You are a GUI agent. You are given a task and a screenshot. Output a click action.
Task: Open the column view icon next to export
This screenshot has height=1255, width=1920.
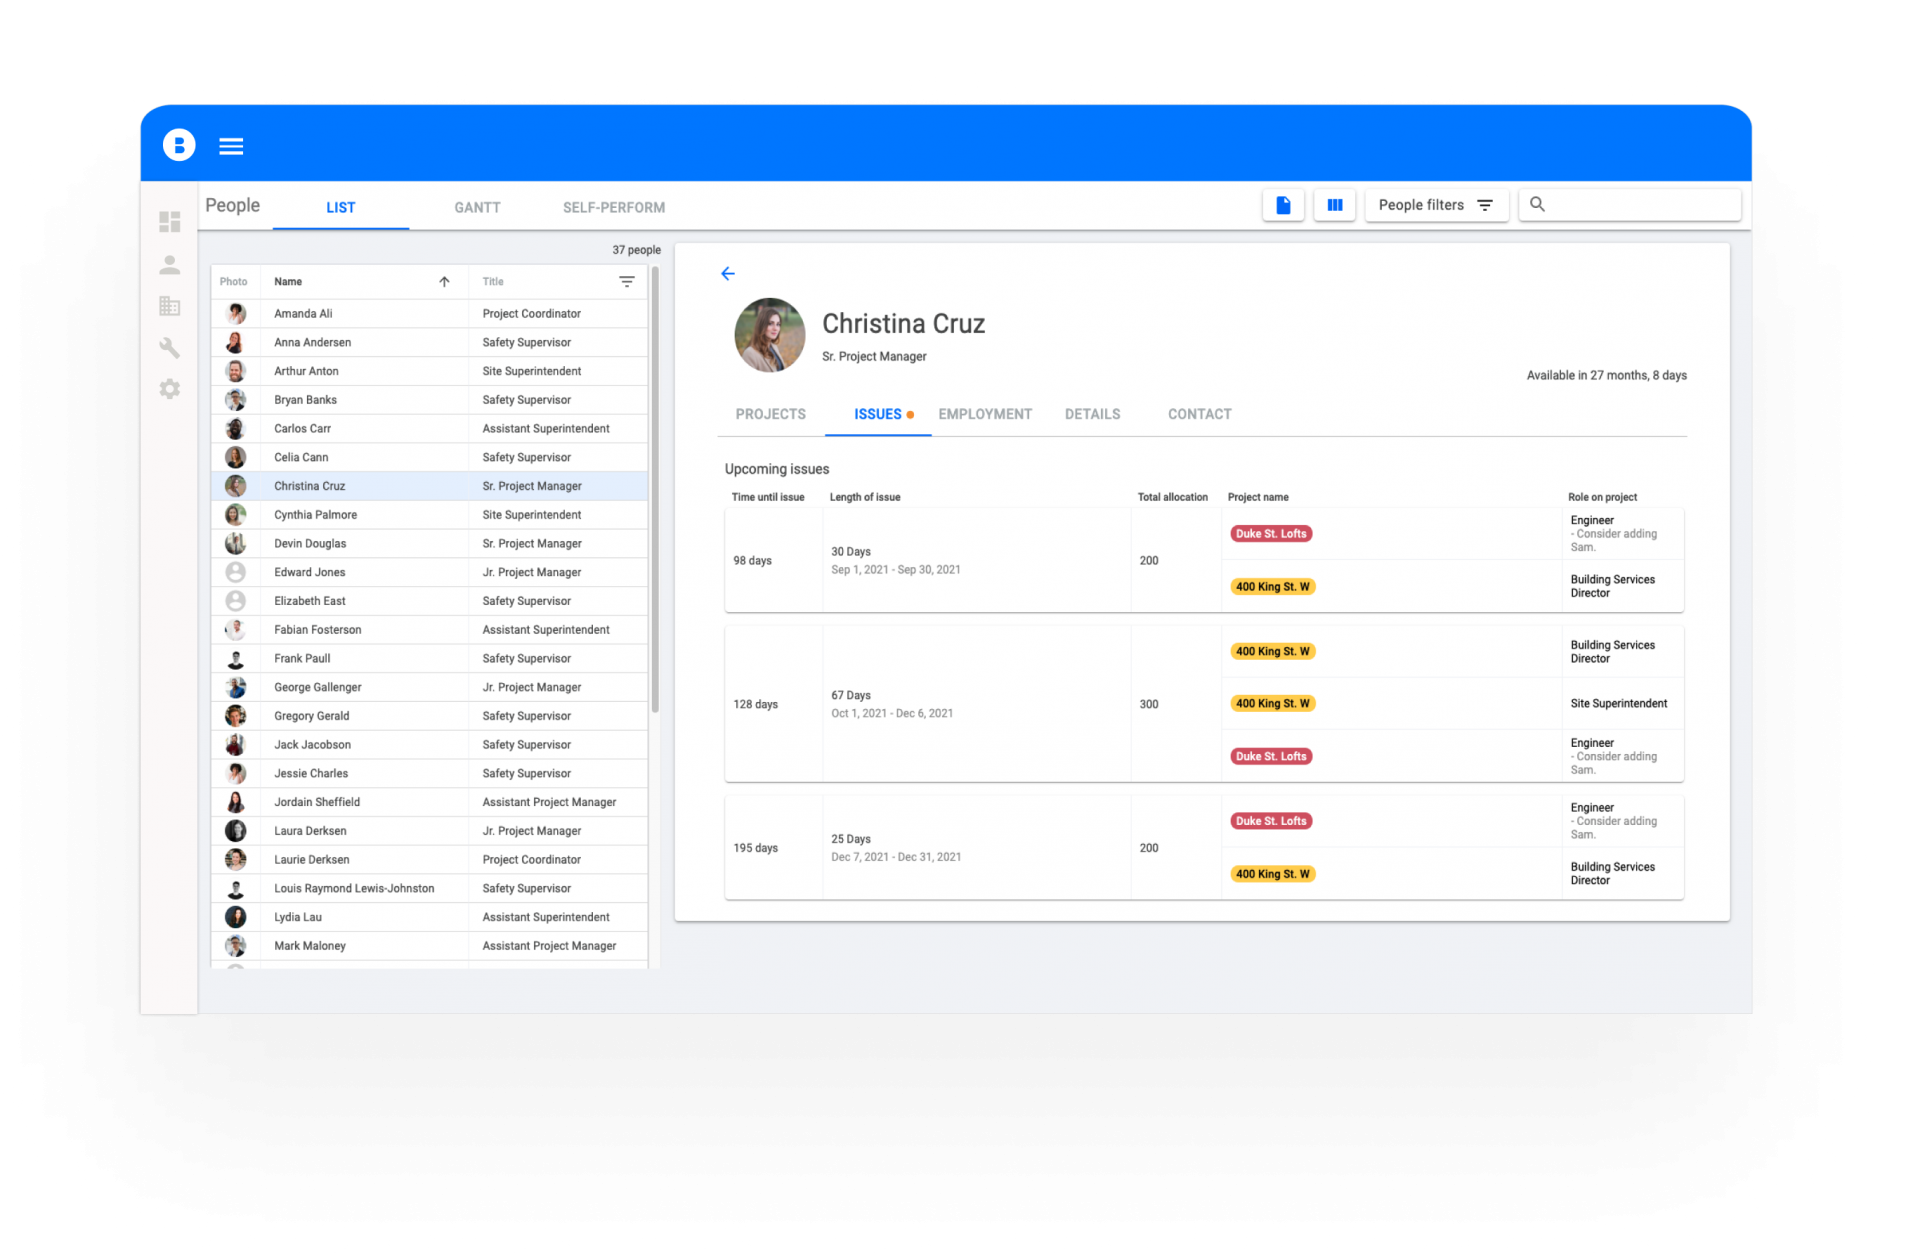click(1334, 204)
